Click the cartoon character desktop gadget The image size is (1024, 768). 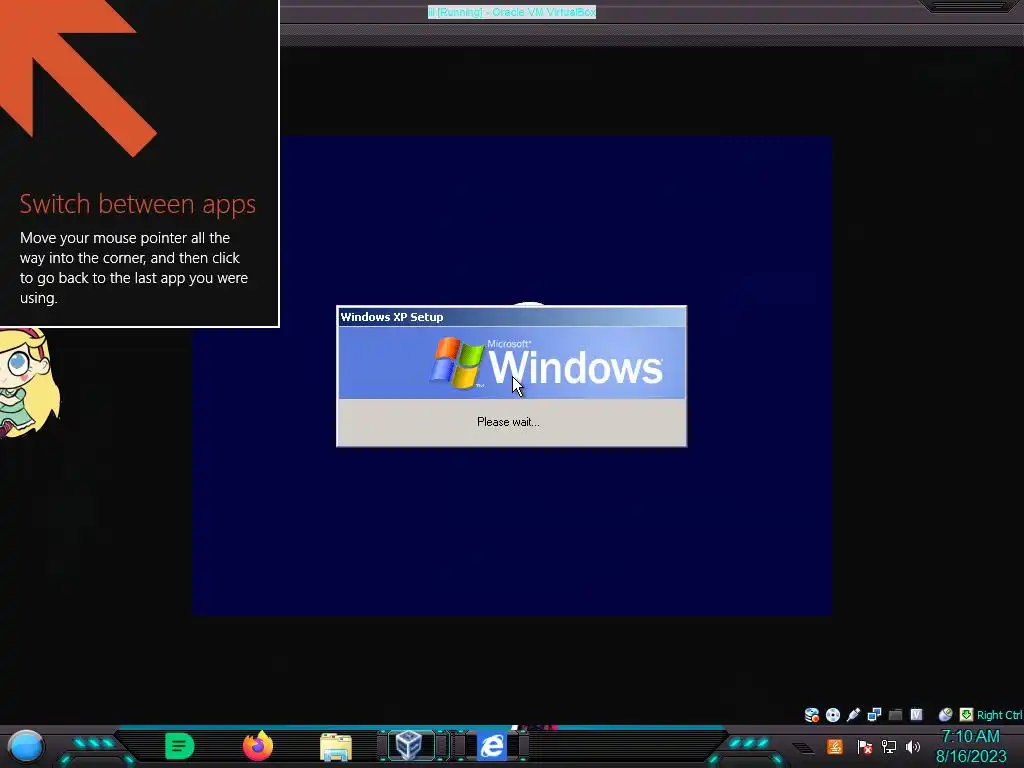(29, 383)
